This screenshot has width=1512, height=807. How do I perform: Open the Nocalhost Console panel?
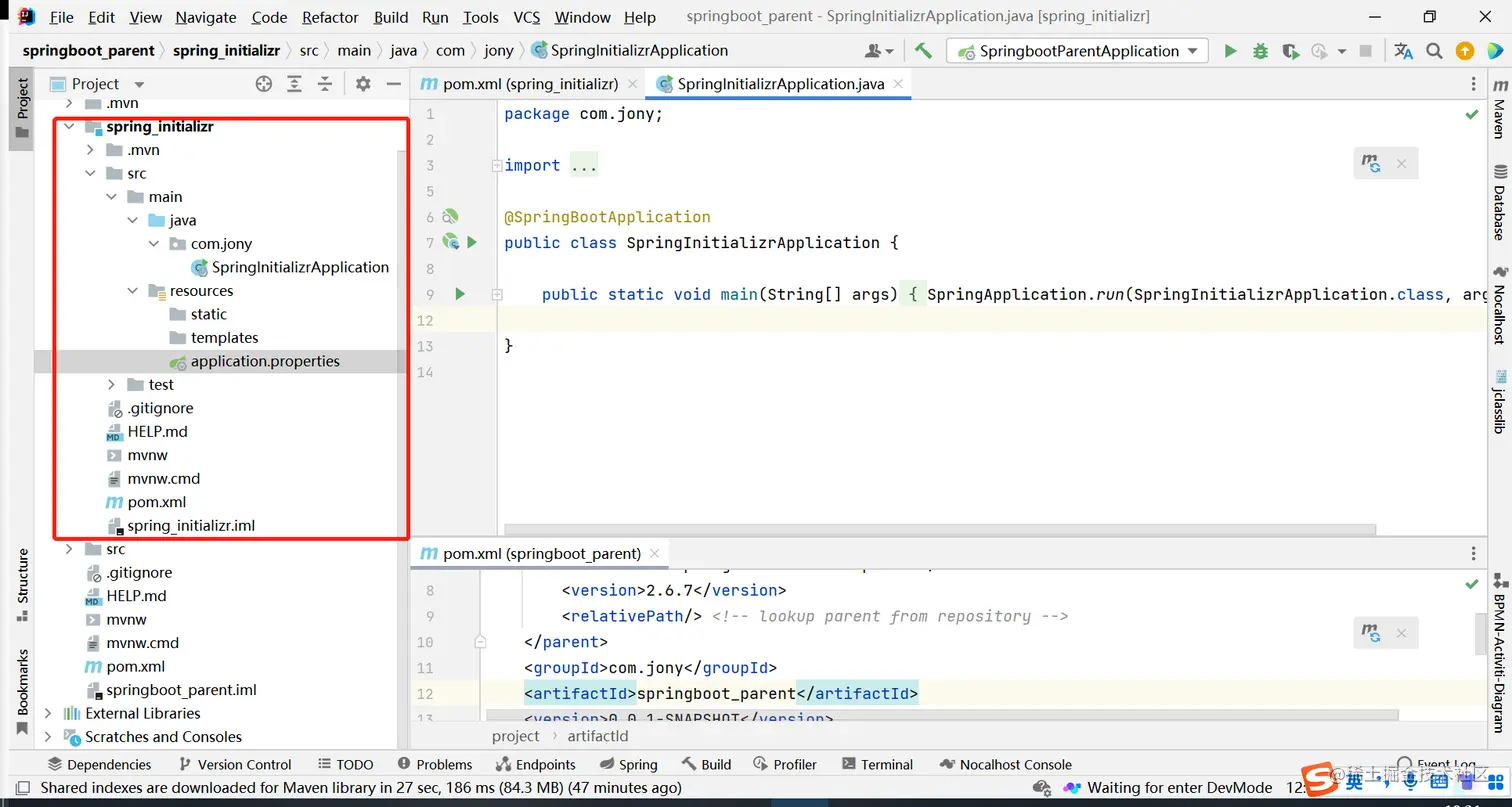(x=1005, y=764)
